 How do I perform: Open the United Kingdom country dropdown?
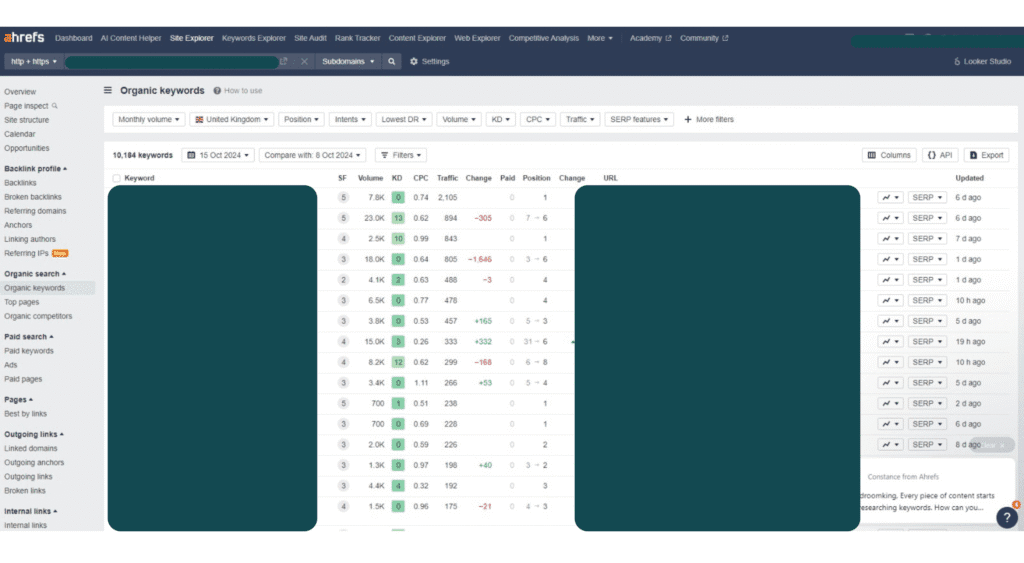[231, 119]
